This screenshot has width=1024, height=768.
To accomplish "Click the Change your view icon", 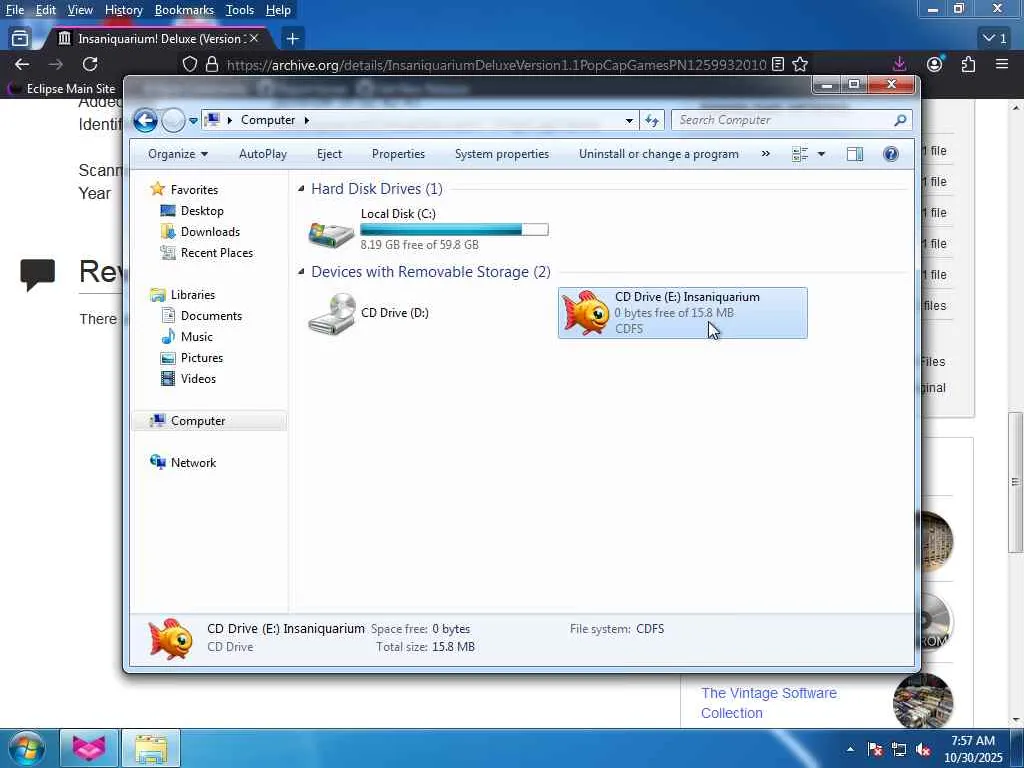I will pyautogui.click(x=800, y=154).
